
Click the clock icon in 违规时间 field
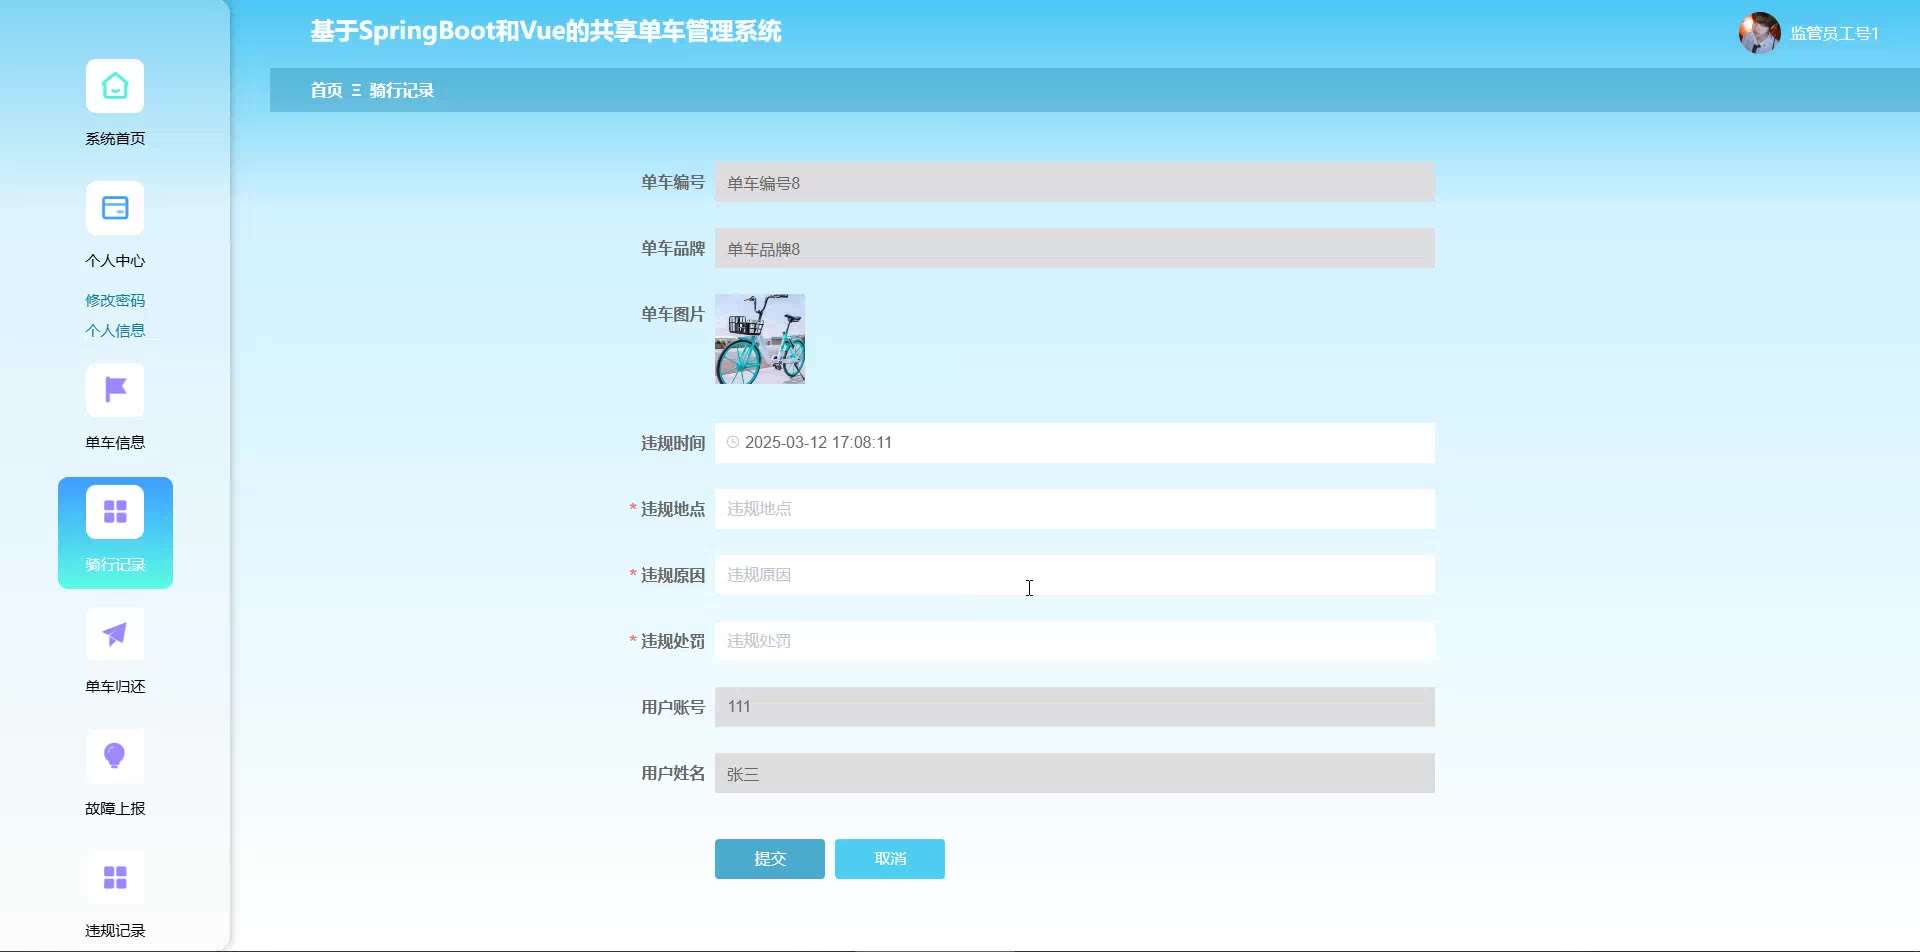pyautogui.click(x=733, y=442)
